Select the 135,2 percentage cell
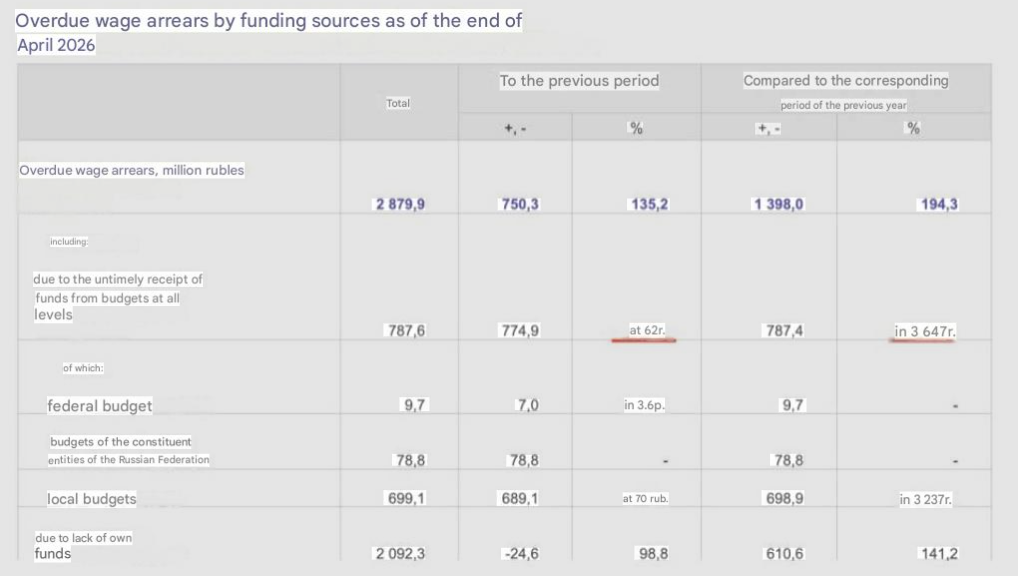Image resolution: width=1018 pixels, height=576 pixels. click(649, 204)
